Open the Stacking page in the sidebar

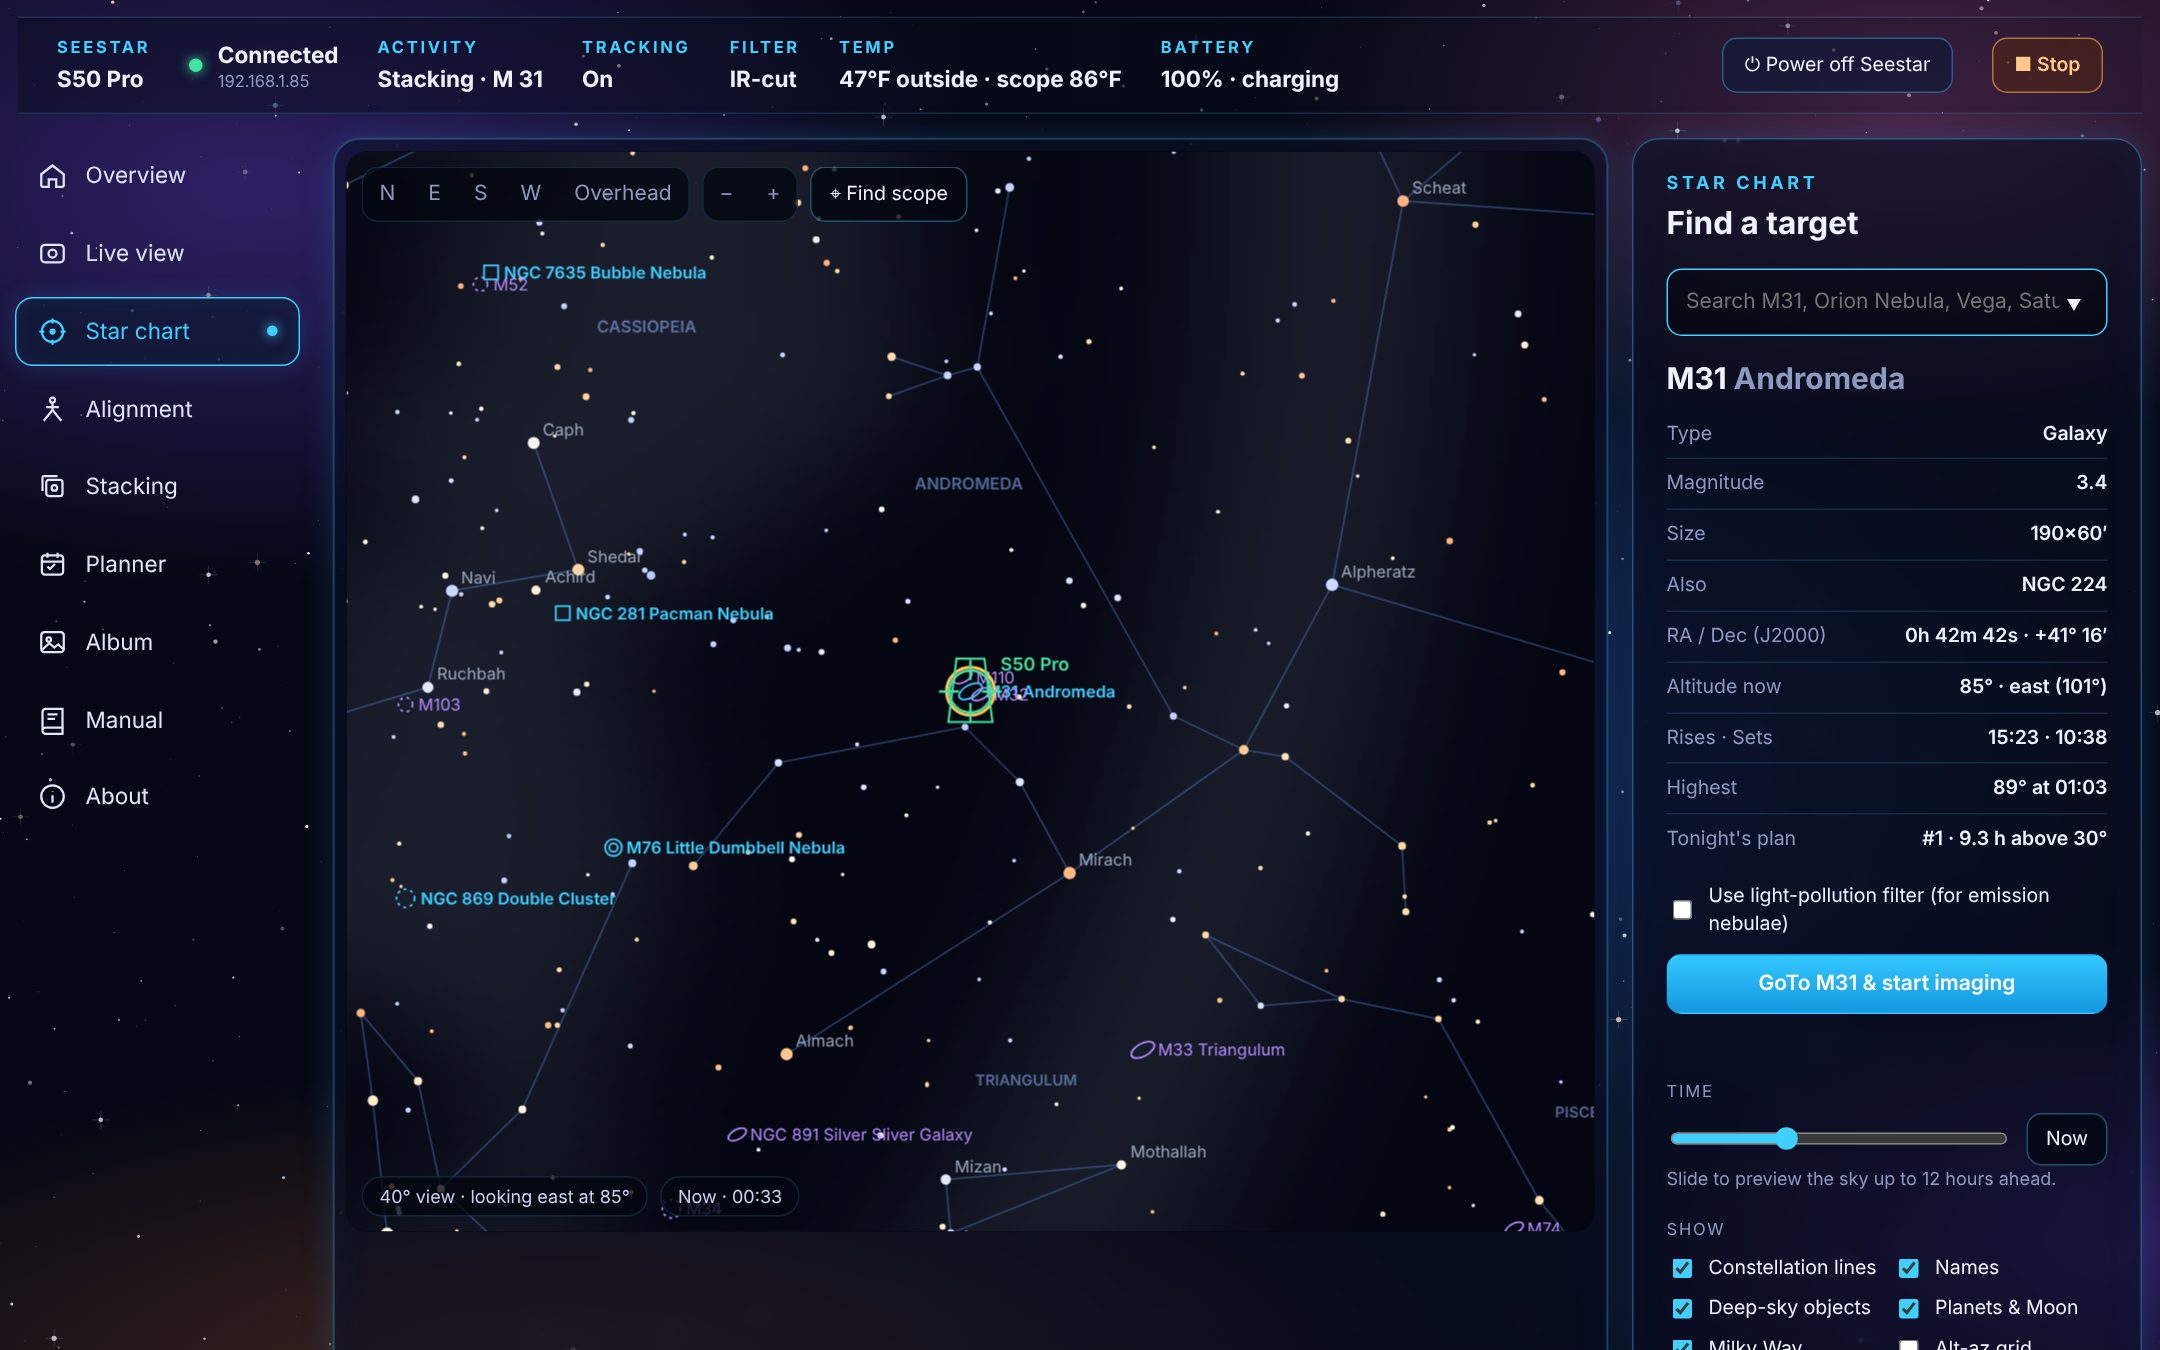[x=157, y=486]
